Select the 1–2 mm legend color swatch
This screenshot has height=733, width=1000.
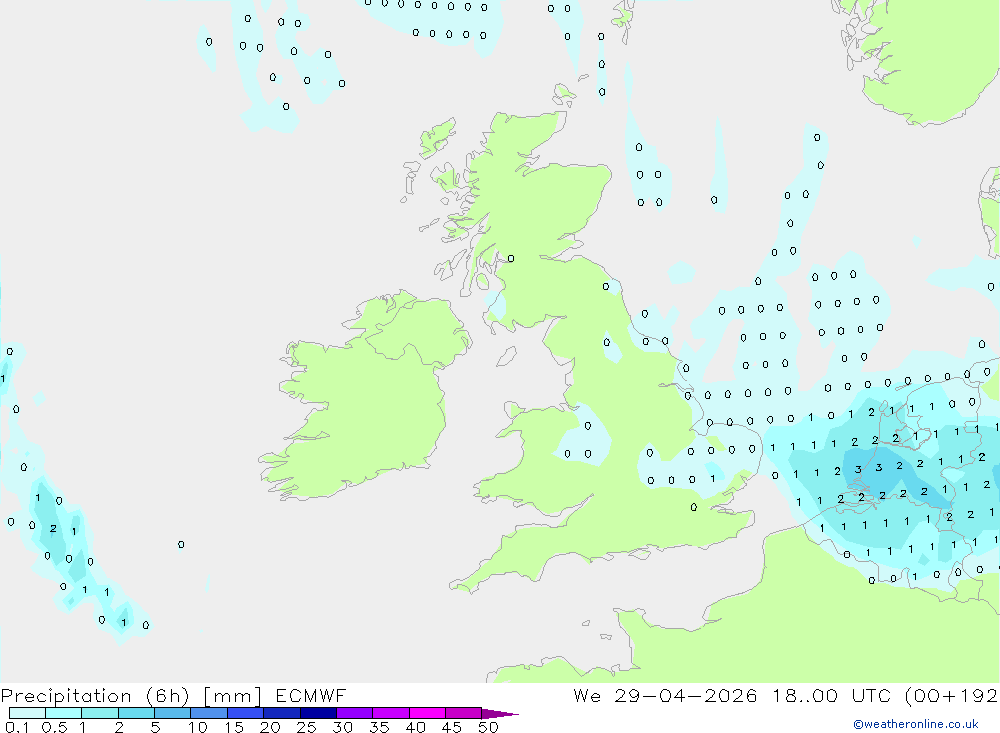(x=100, y=713)
